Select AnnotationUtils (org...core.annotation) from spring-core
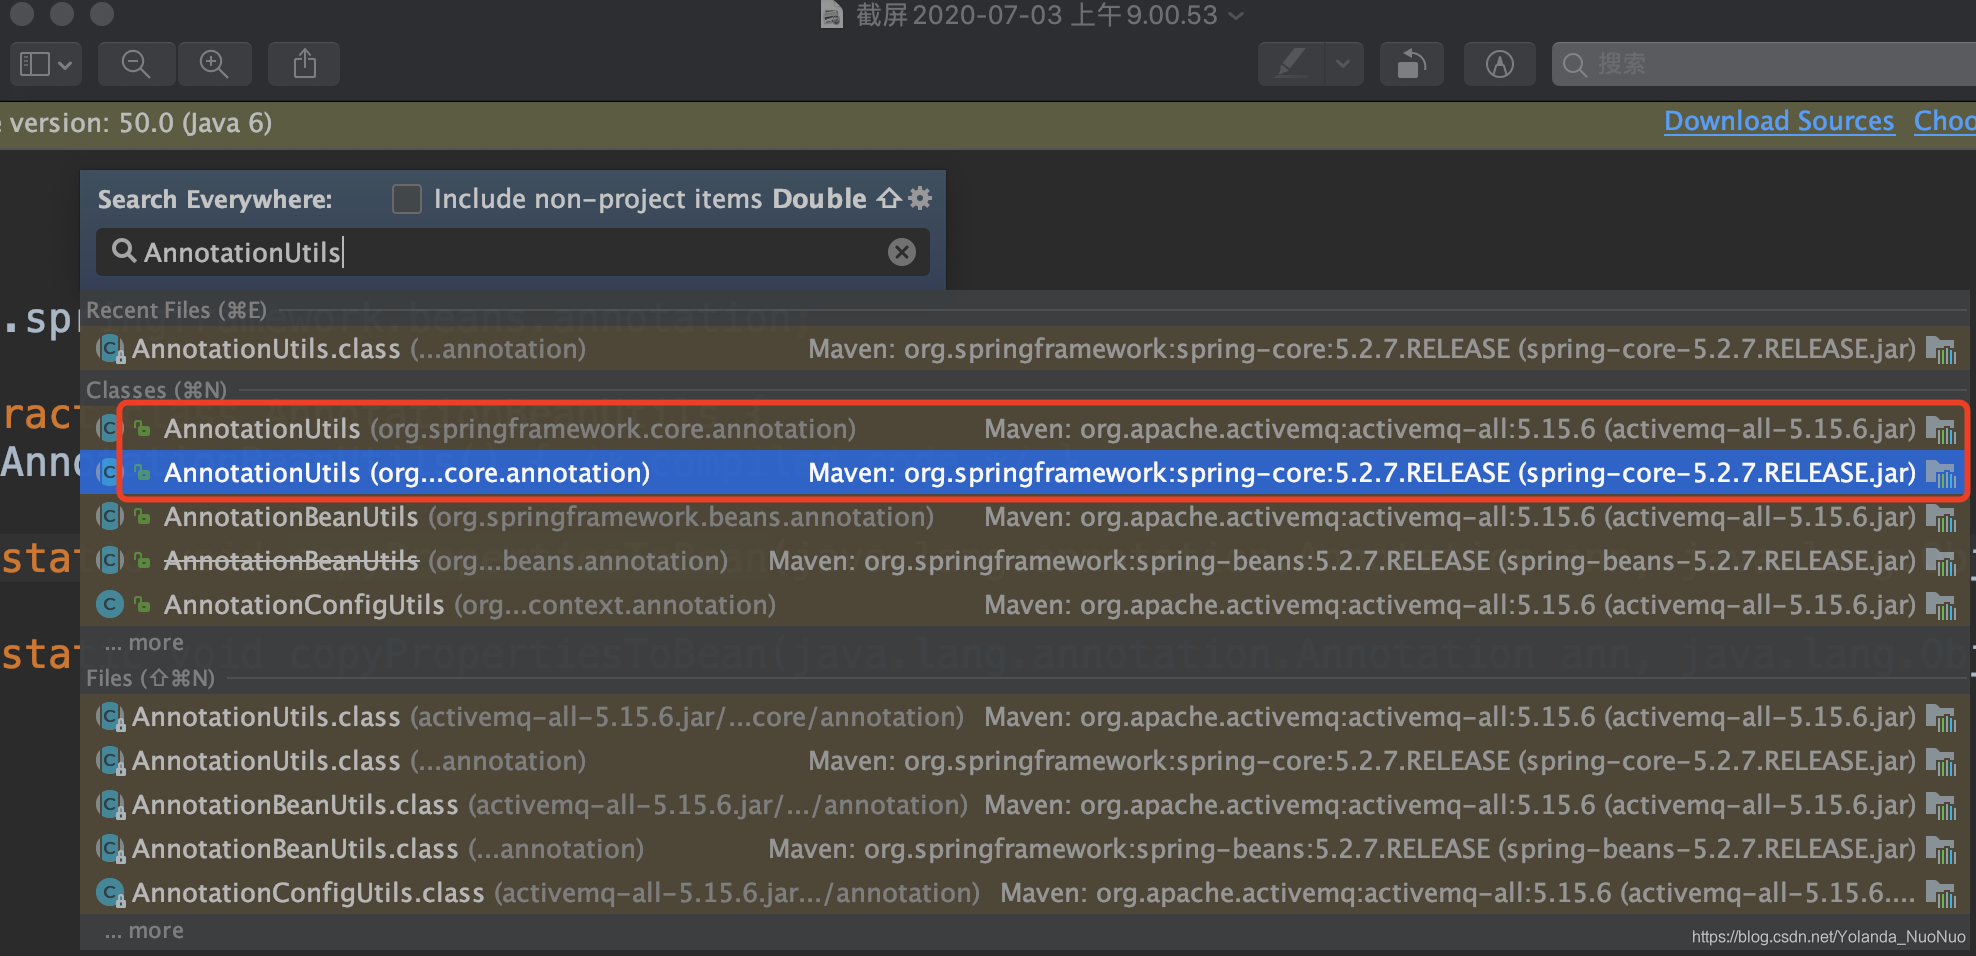The width and height of the screenshot is (1976, 956). tap(1024, 473)
